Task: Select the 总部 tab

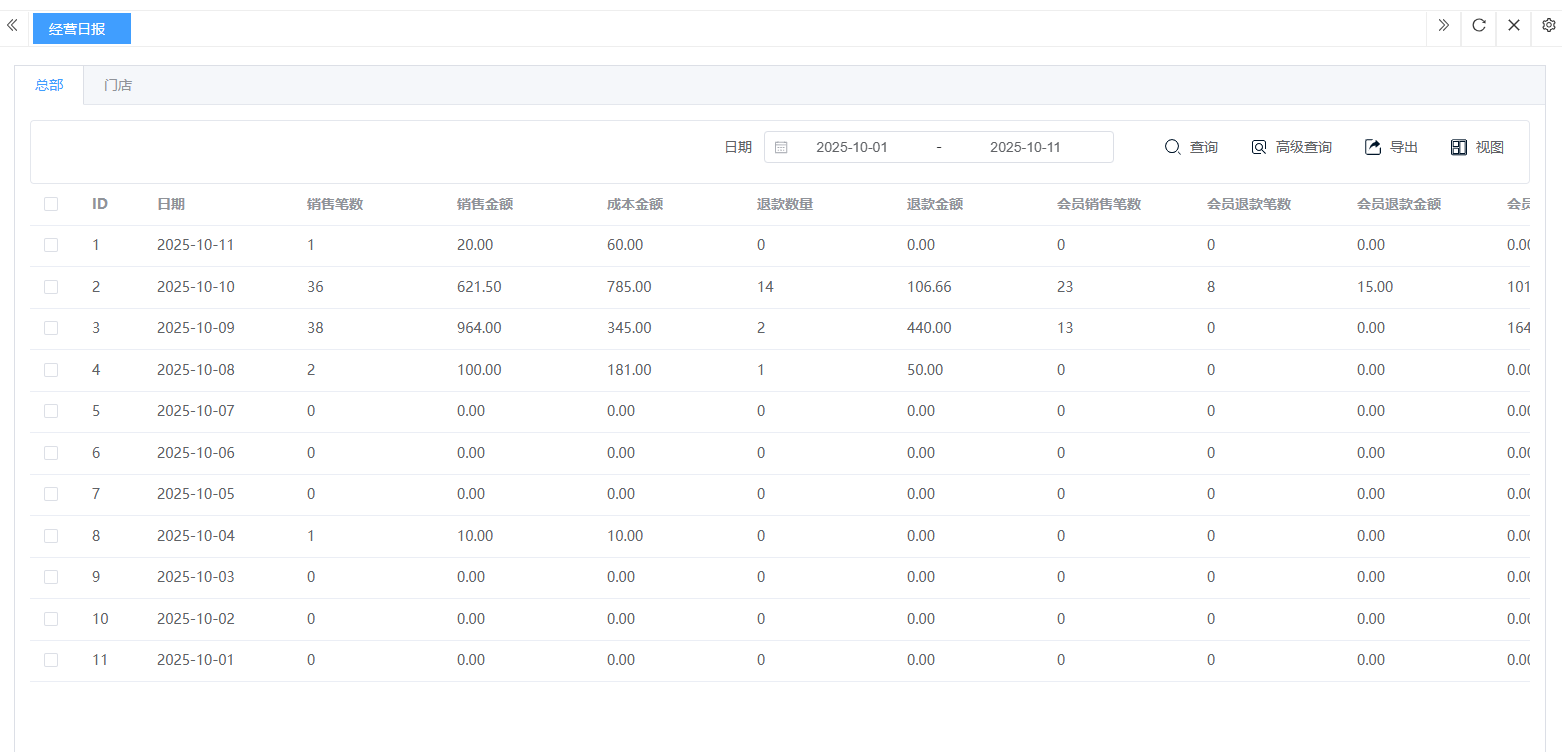Action: pos(49,85)
